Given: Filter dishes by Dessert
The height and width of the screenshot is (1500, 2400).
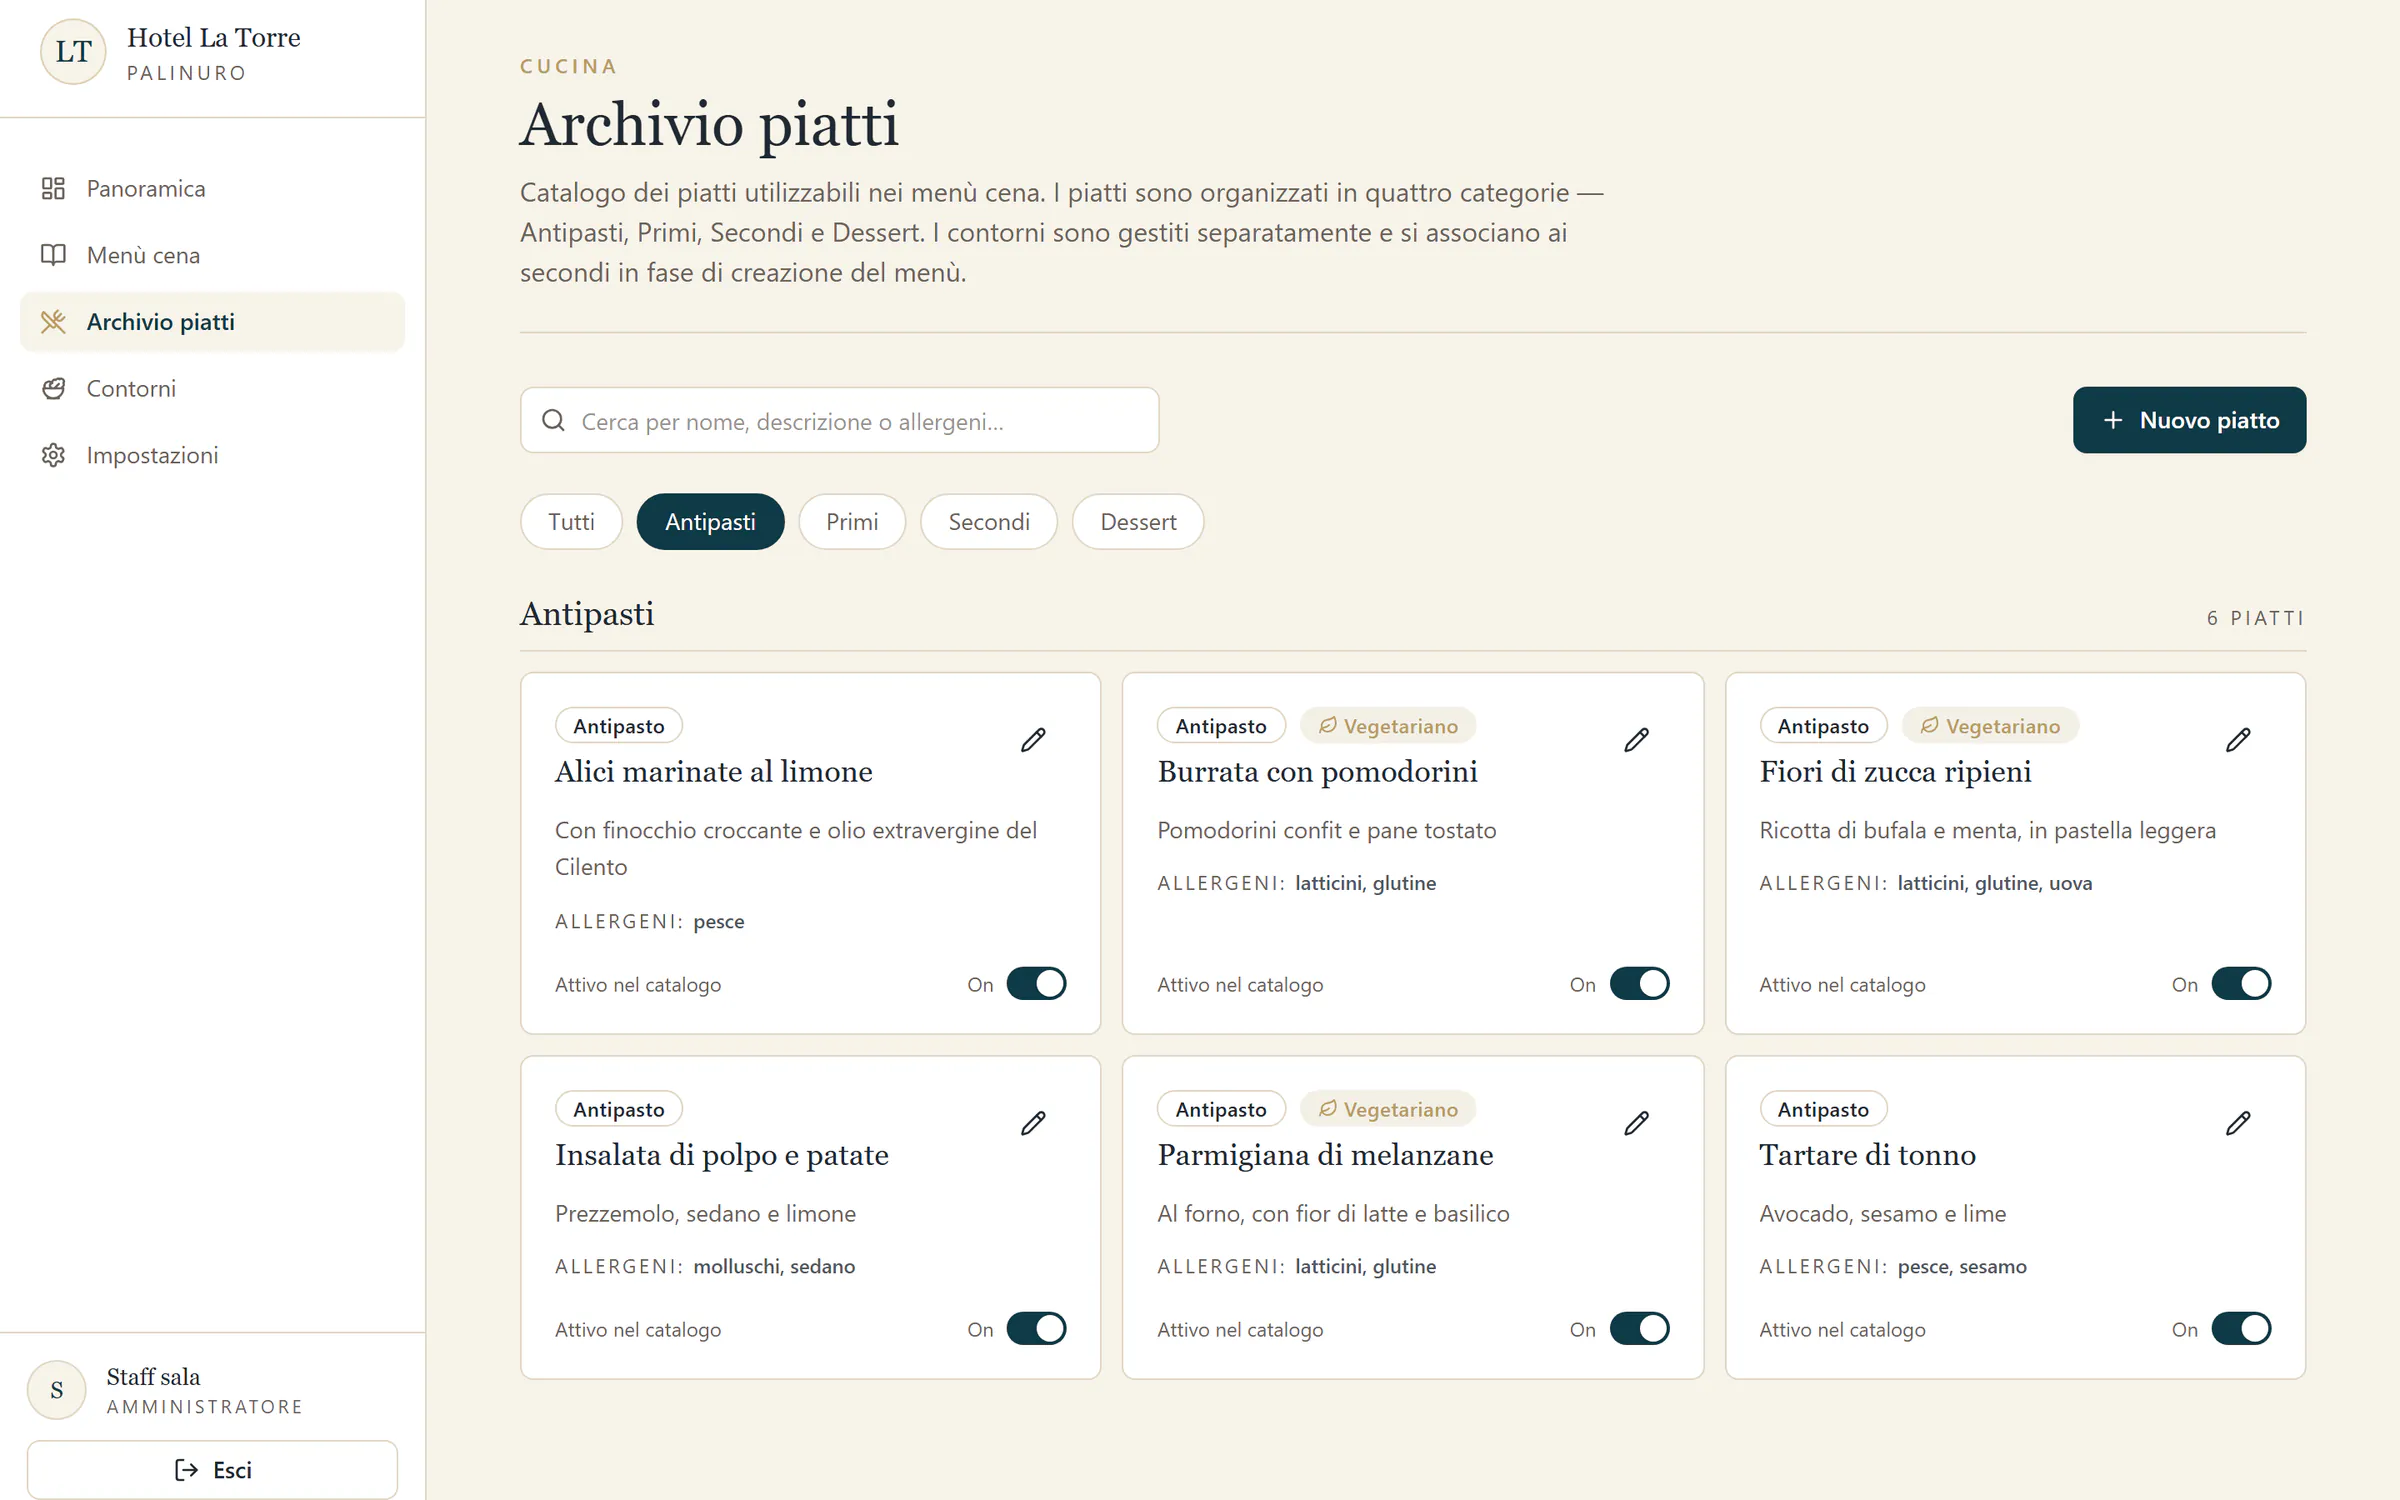Looking at the screenshot, I should pyautogui.click(x=1138, y=522).
